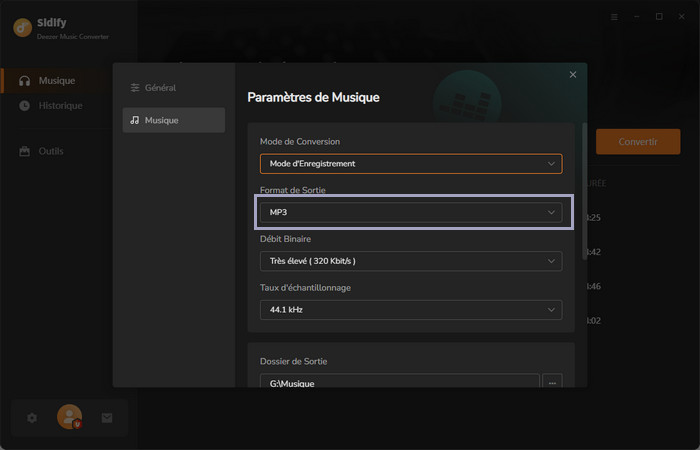Expand the Débit Binaire dropdown
Image resolution: width=700 pixels, height=450 pixels.
(x=410, y=261)
